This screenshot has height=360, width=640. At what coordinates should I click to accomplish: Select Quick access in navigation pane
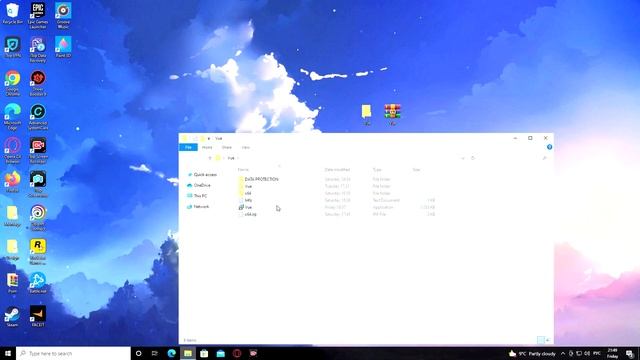click(x=202, y=175)
